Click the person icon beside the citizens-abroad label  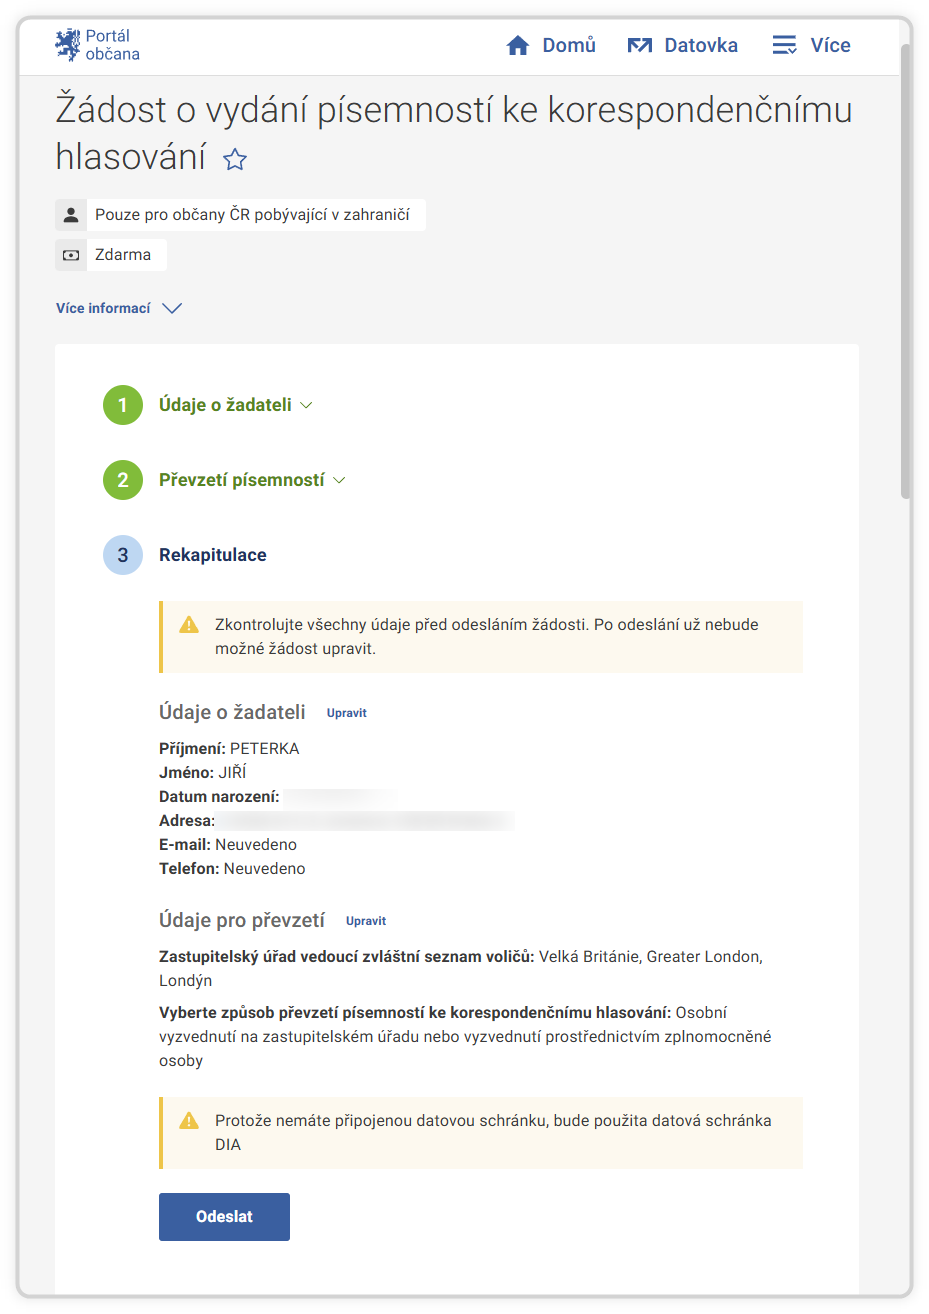(71, 215)
